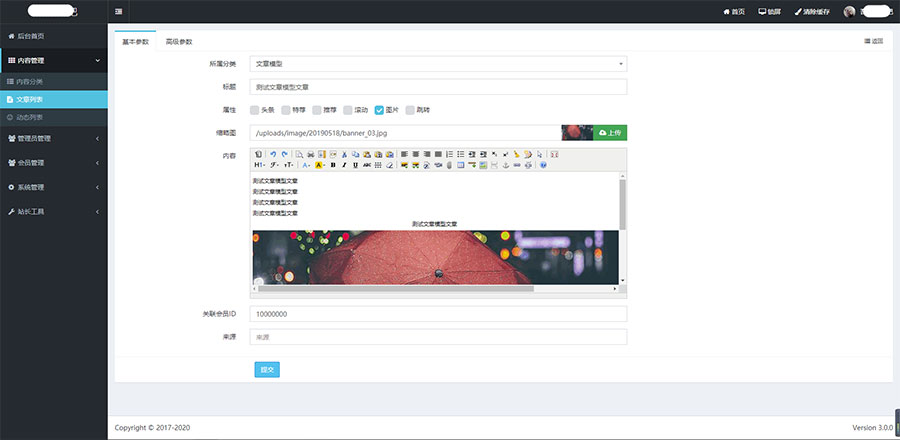900x440 pixels.
Task: Click into the 来源 source input field
Action: 437,337
